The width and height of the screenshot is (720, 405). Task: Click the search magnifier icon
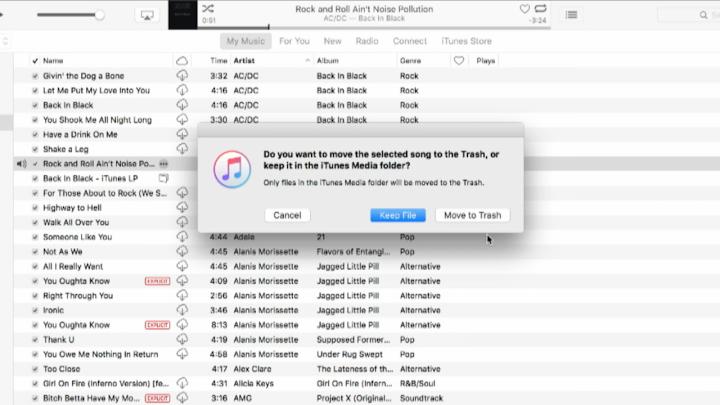(703, 15)
